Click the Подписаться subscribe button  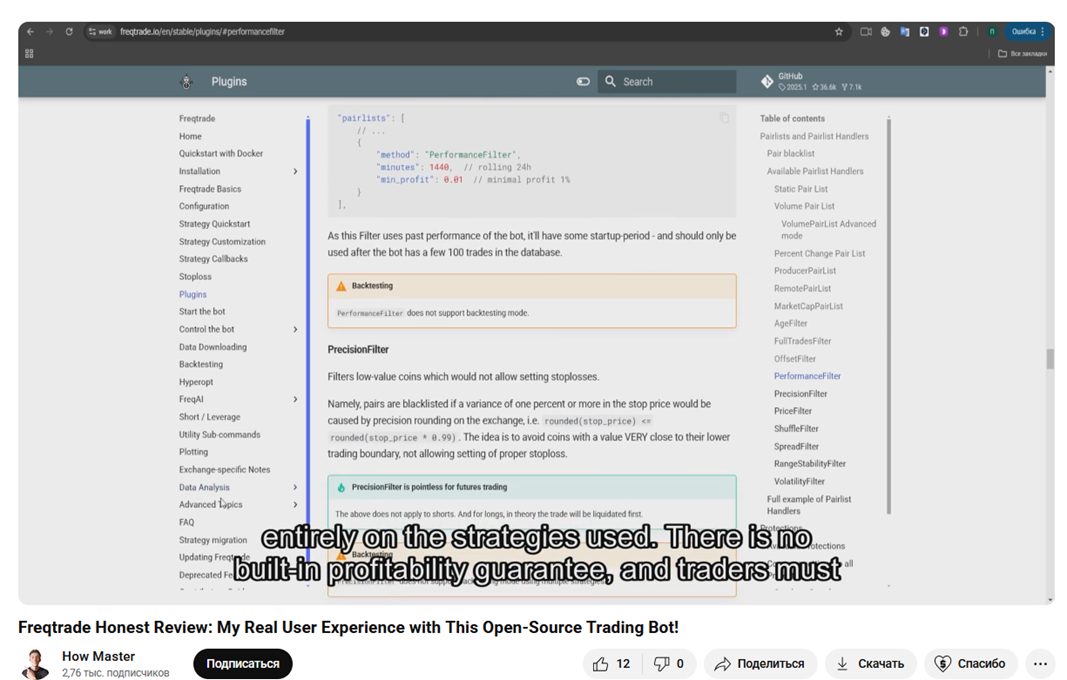click(x=243, y=664)
